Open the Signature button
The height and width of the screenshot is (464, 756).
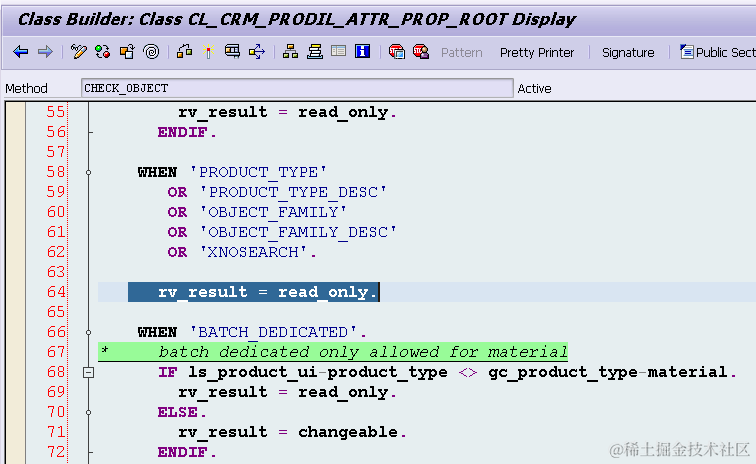[x=628, y=53]
